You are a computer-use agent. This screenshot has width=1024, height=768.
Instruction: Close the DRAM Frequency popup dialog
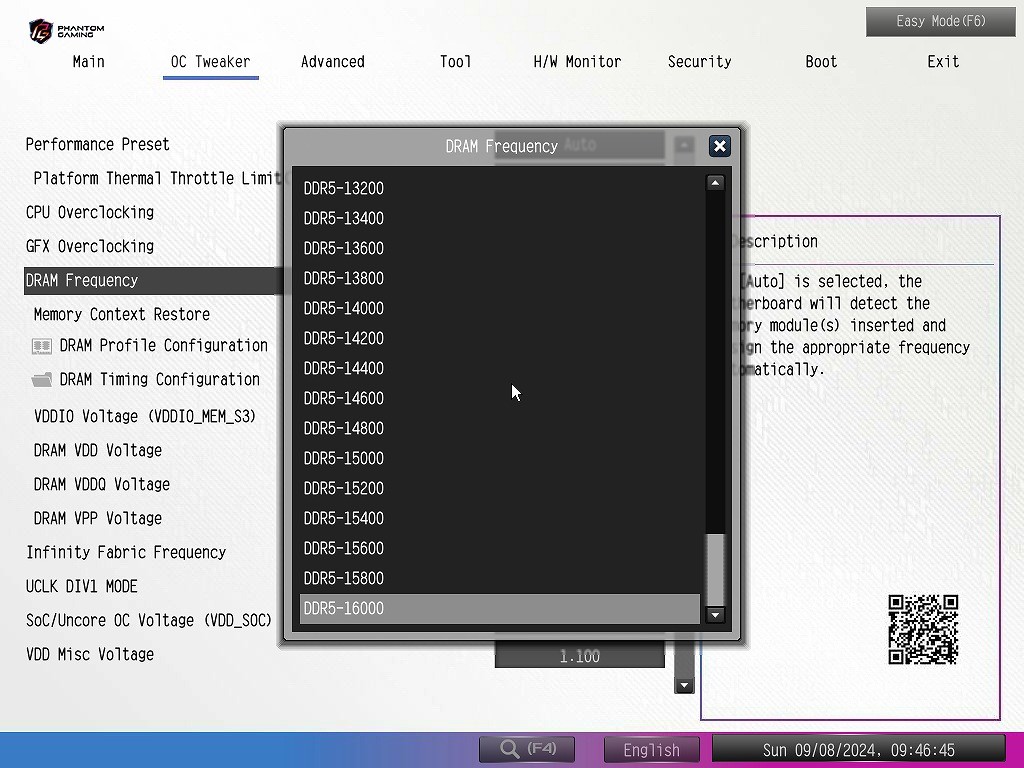(x=719, y=146)
